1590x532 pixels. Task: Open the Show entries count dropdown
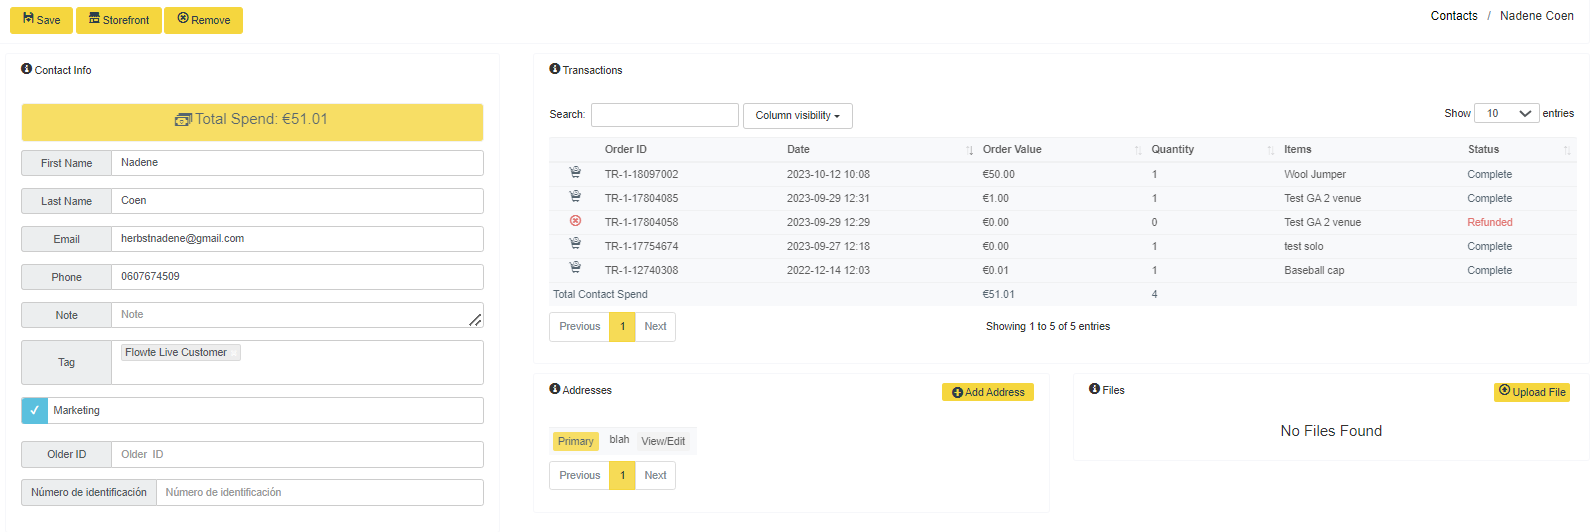click(1506, 113)
